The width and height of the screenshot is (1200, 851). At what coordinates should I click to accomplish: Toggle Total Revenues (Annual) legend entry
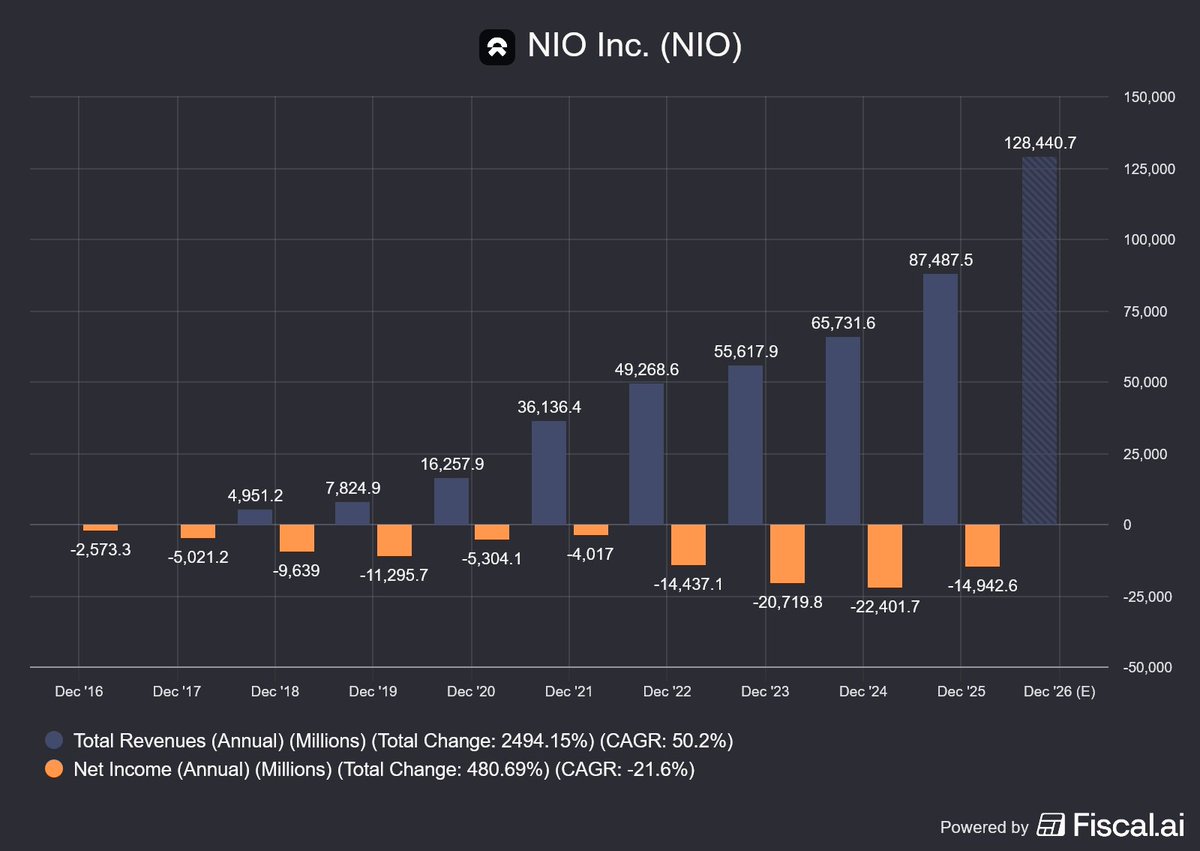pyautogui.click(x=390, y=741)
